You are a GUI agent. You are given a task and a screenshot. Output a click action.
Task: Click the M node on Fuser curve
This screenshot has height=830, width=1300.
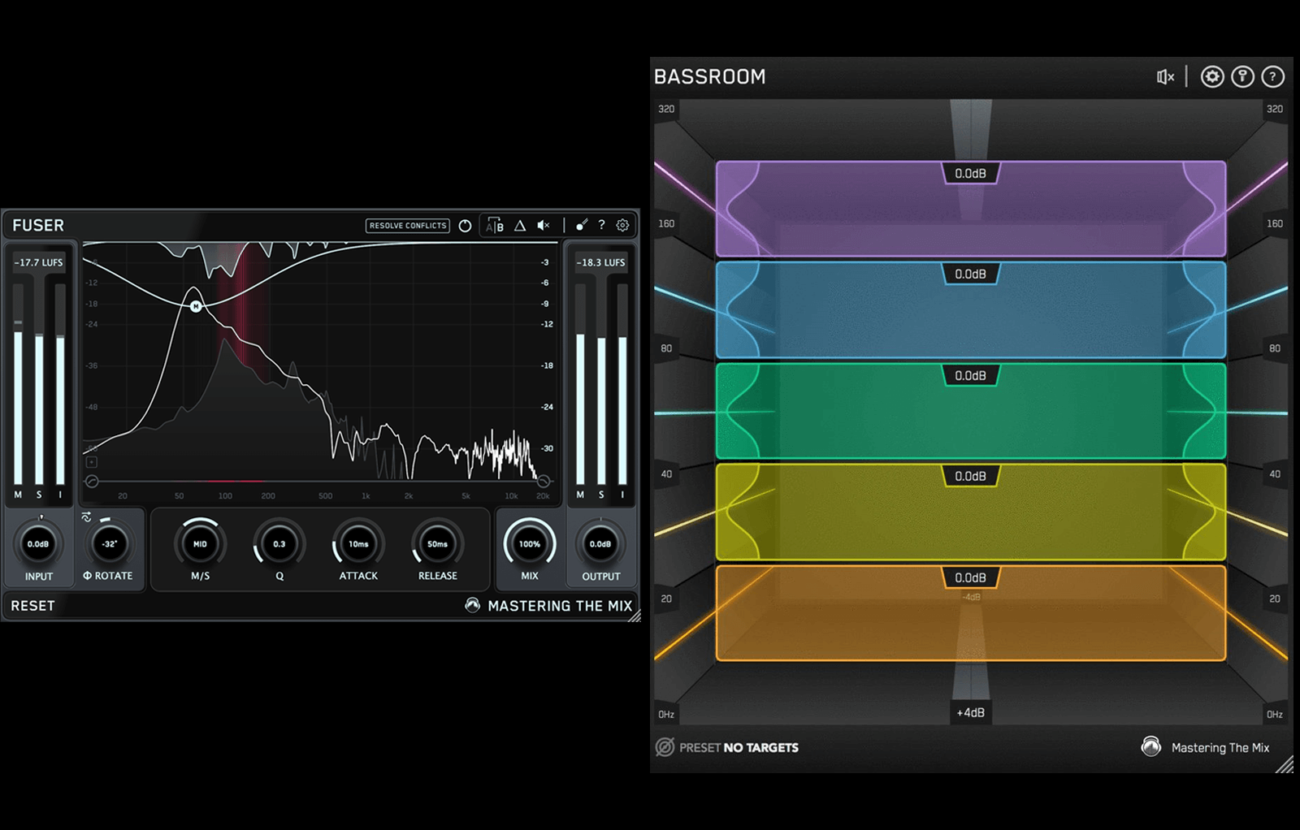196,306
